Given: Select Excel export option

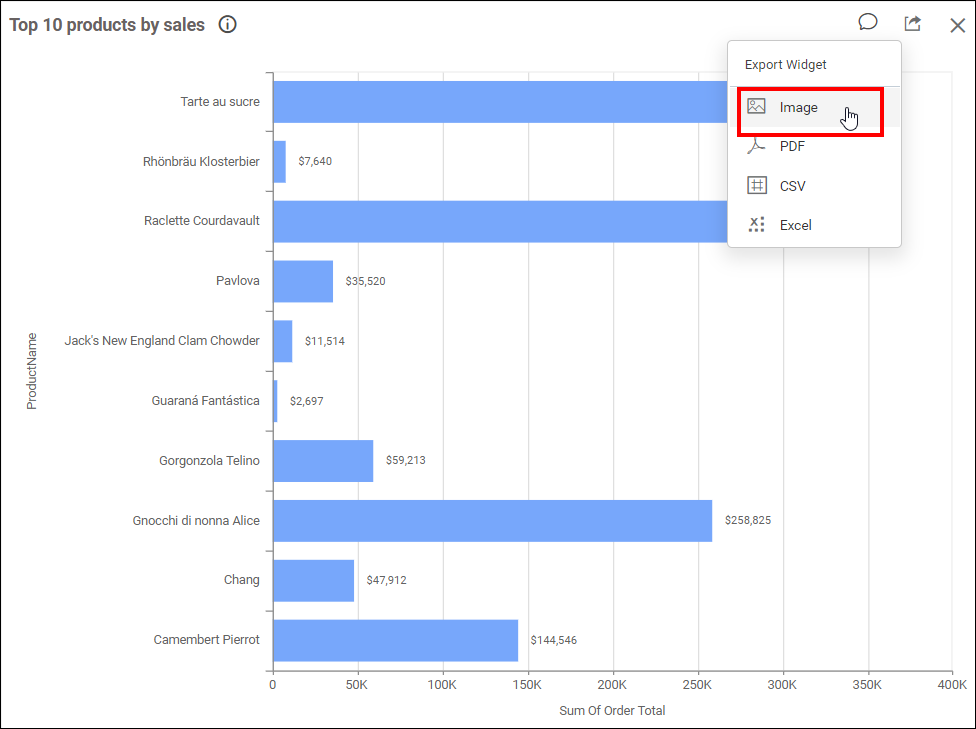Looking at the screenshot, I should [795, 225].
